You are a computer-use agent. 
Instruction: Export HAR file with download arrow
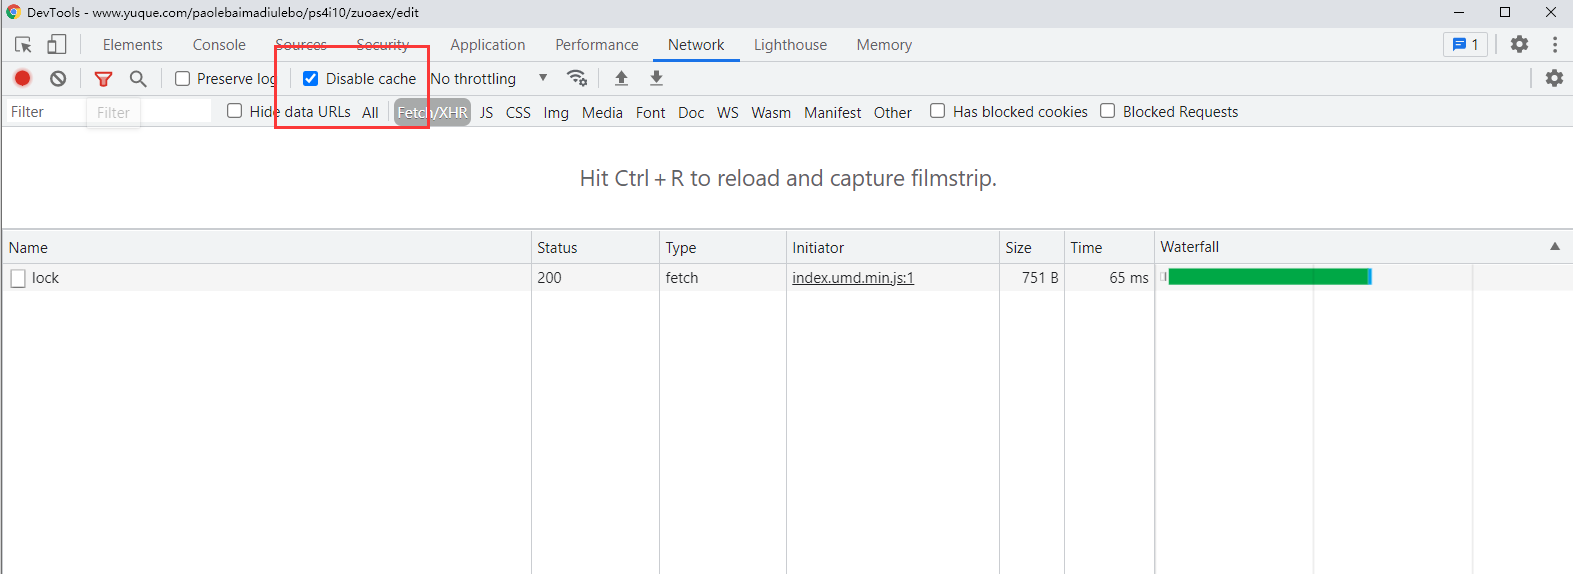[x=656, y=78]
